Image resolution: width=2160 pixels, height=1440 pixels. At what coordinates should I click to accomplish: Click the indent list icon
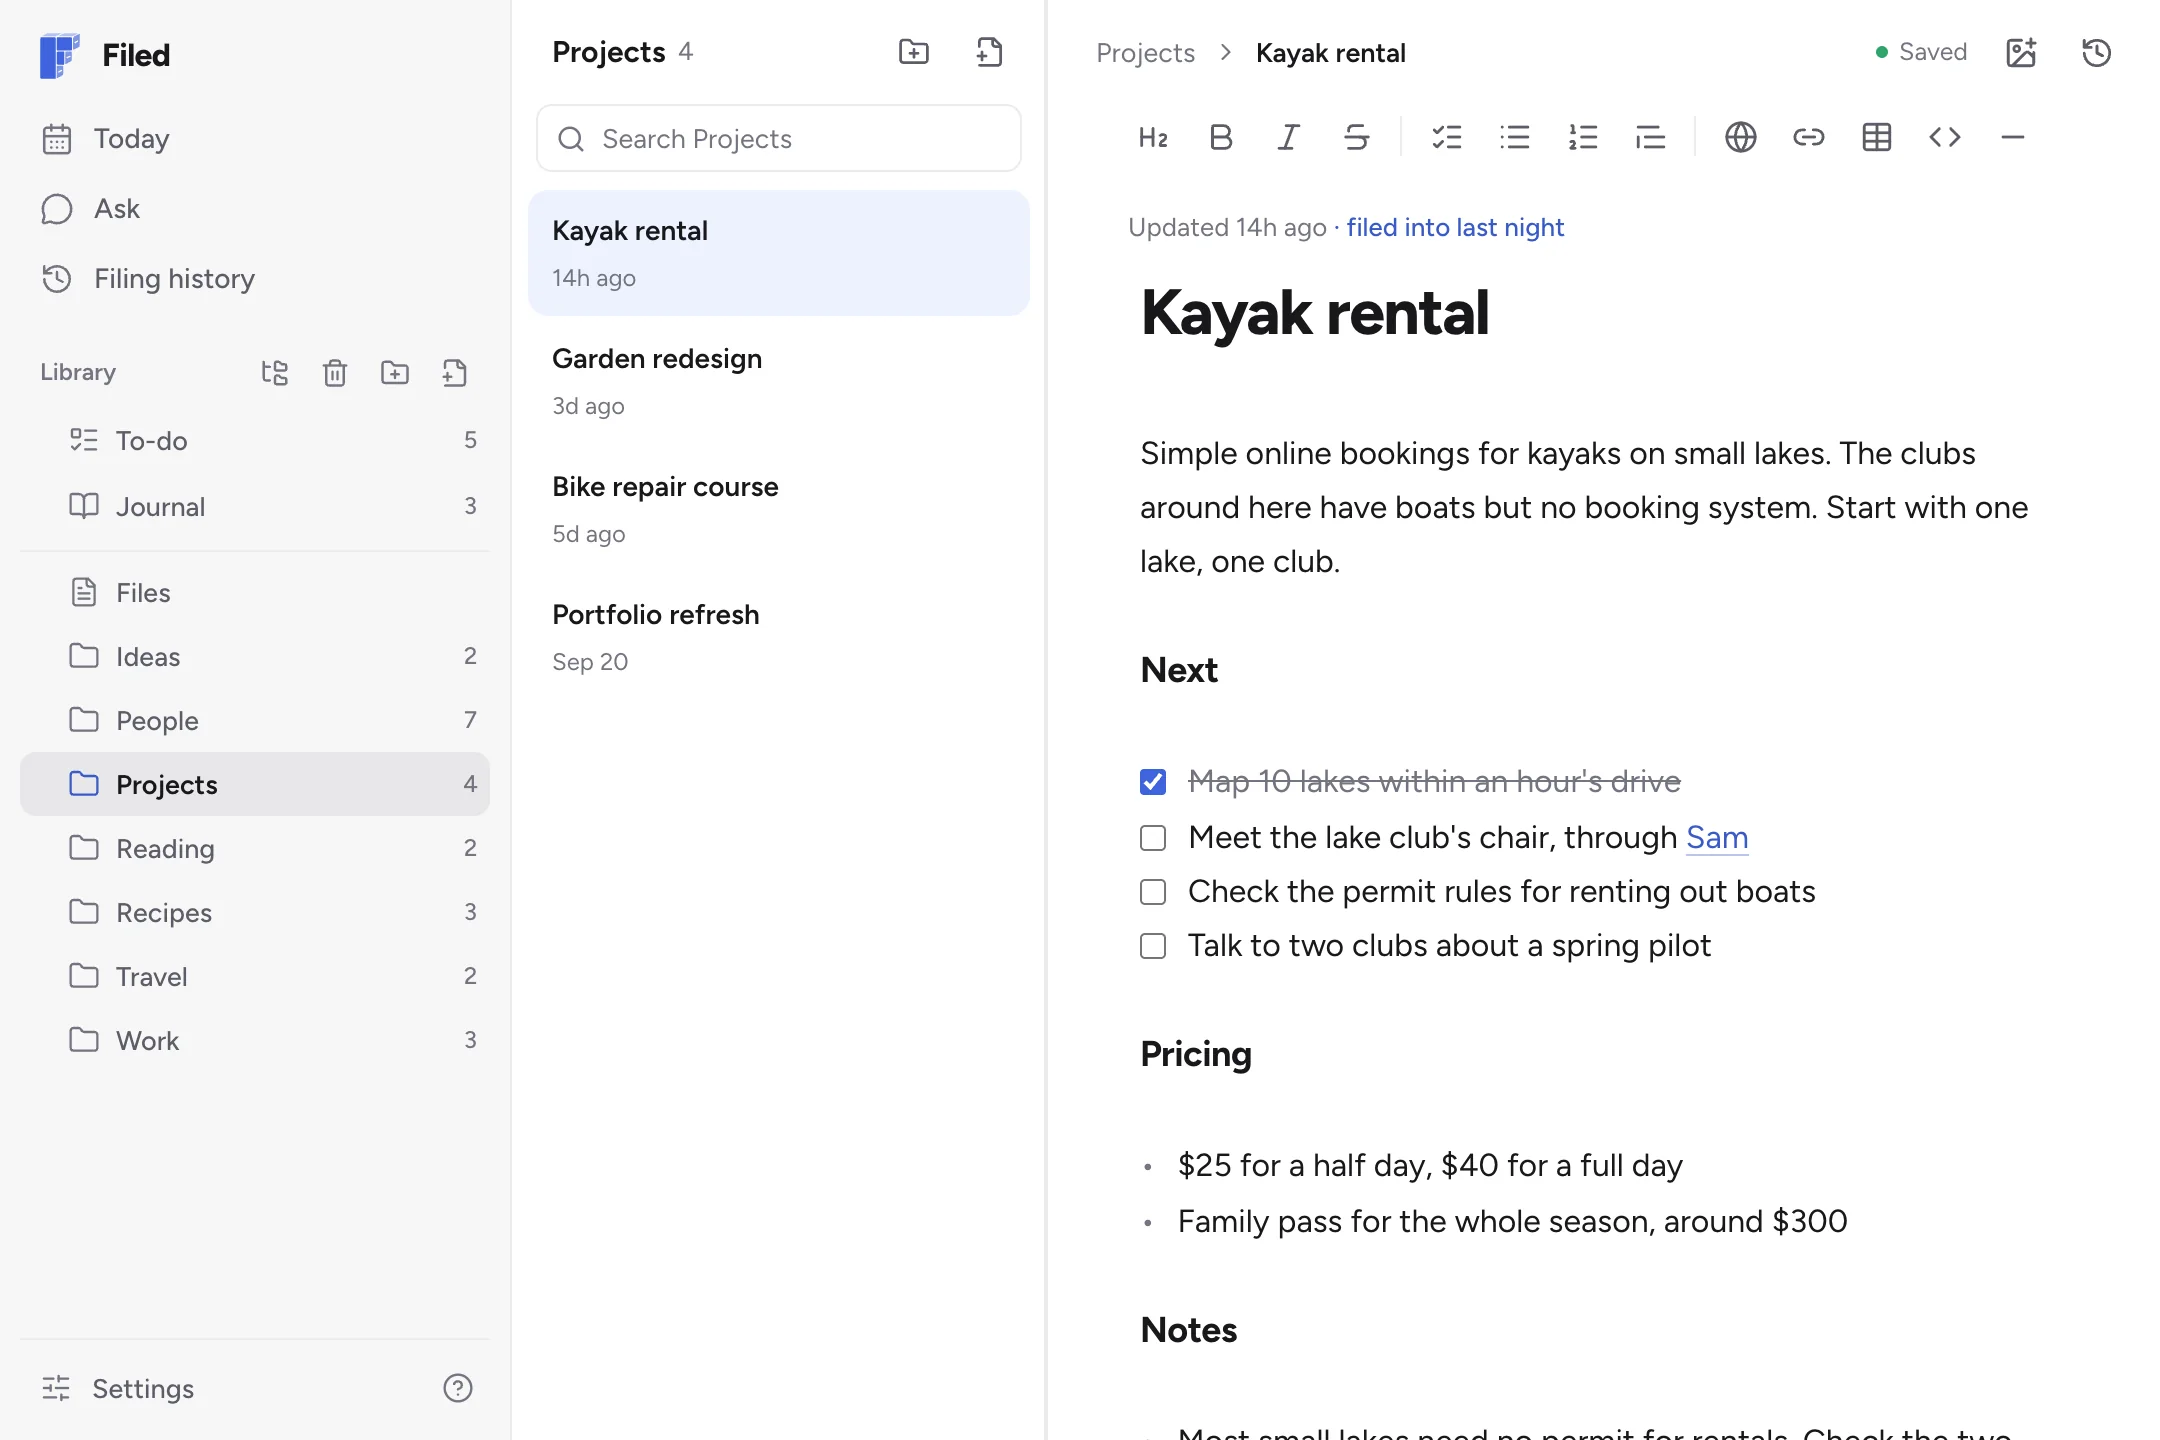[1651, 137]
